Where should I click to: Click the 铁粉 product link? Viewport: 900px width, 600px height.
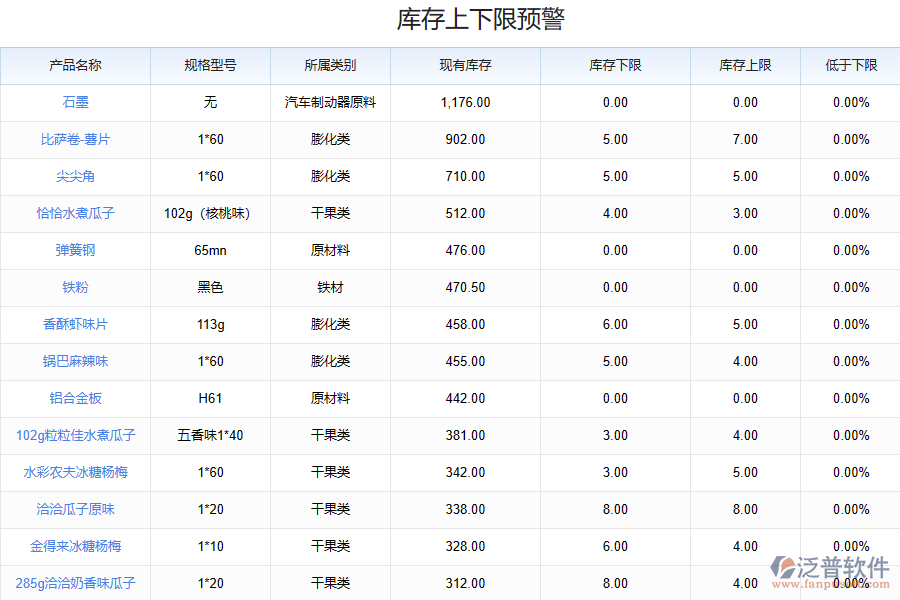tap(74, 288)
